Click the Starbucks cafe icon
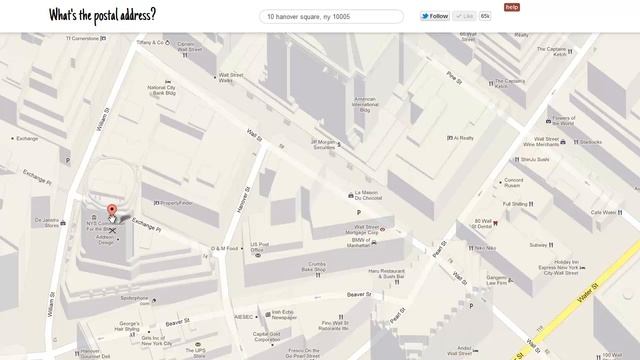The image size is (640, 360). tap(576, 142)
